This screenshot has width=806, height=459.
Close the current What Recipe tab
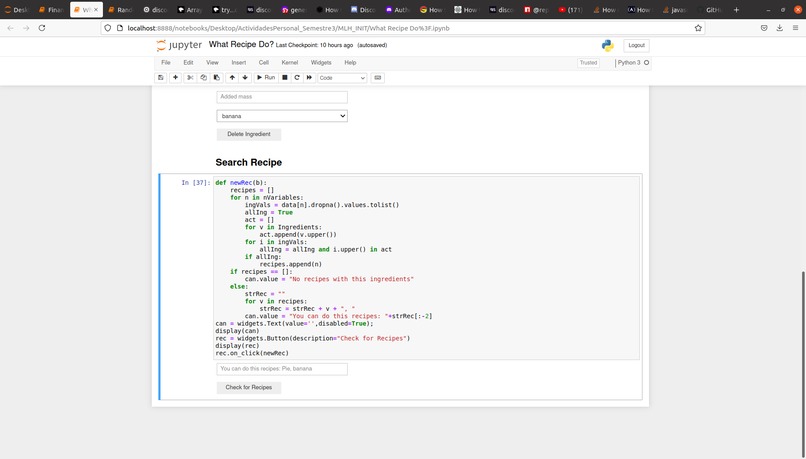96,10
